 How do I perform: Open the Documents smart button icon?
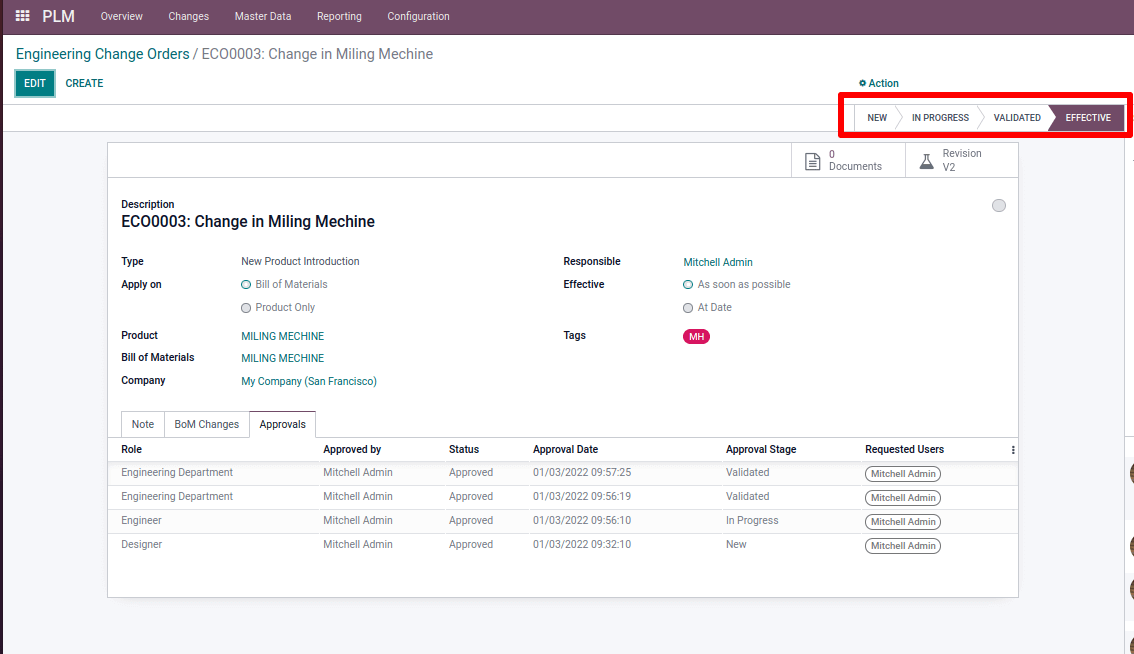[x=812, y=161]
